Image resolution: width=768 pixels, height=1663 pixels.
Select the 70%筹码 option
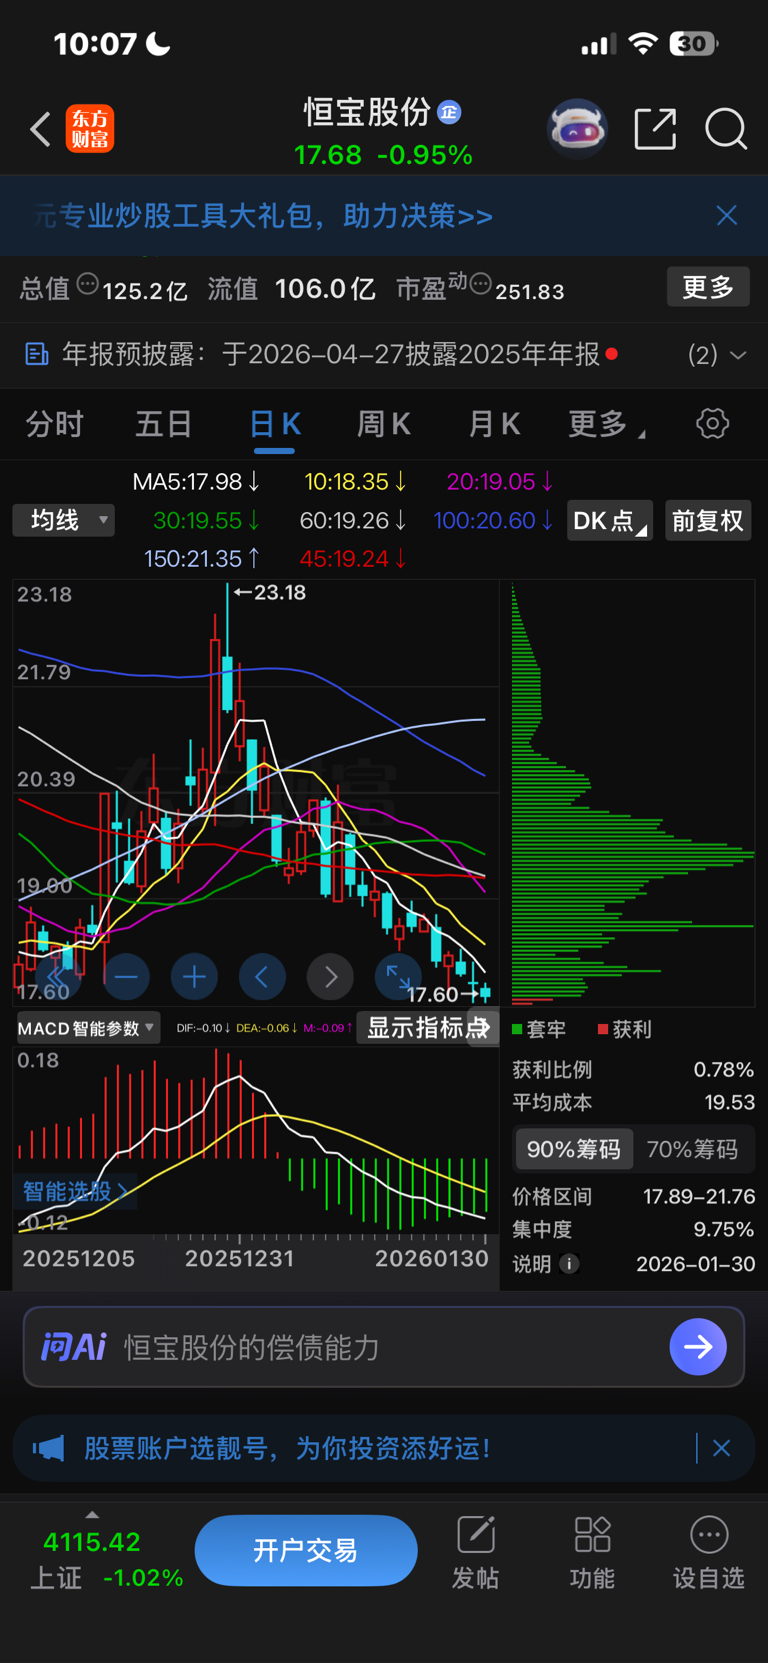[x=692, y=1149]
